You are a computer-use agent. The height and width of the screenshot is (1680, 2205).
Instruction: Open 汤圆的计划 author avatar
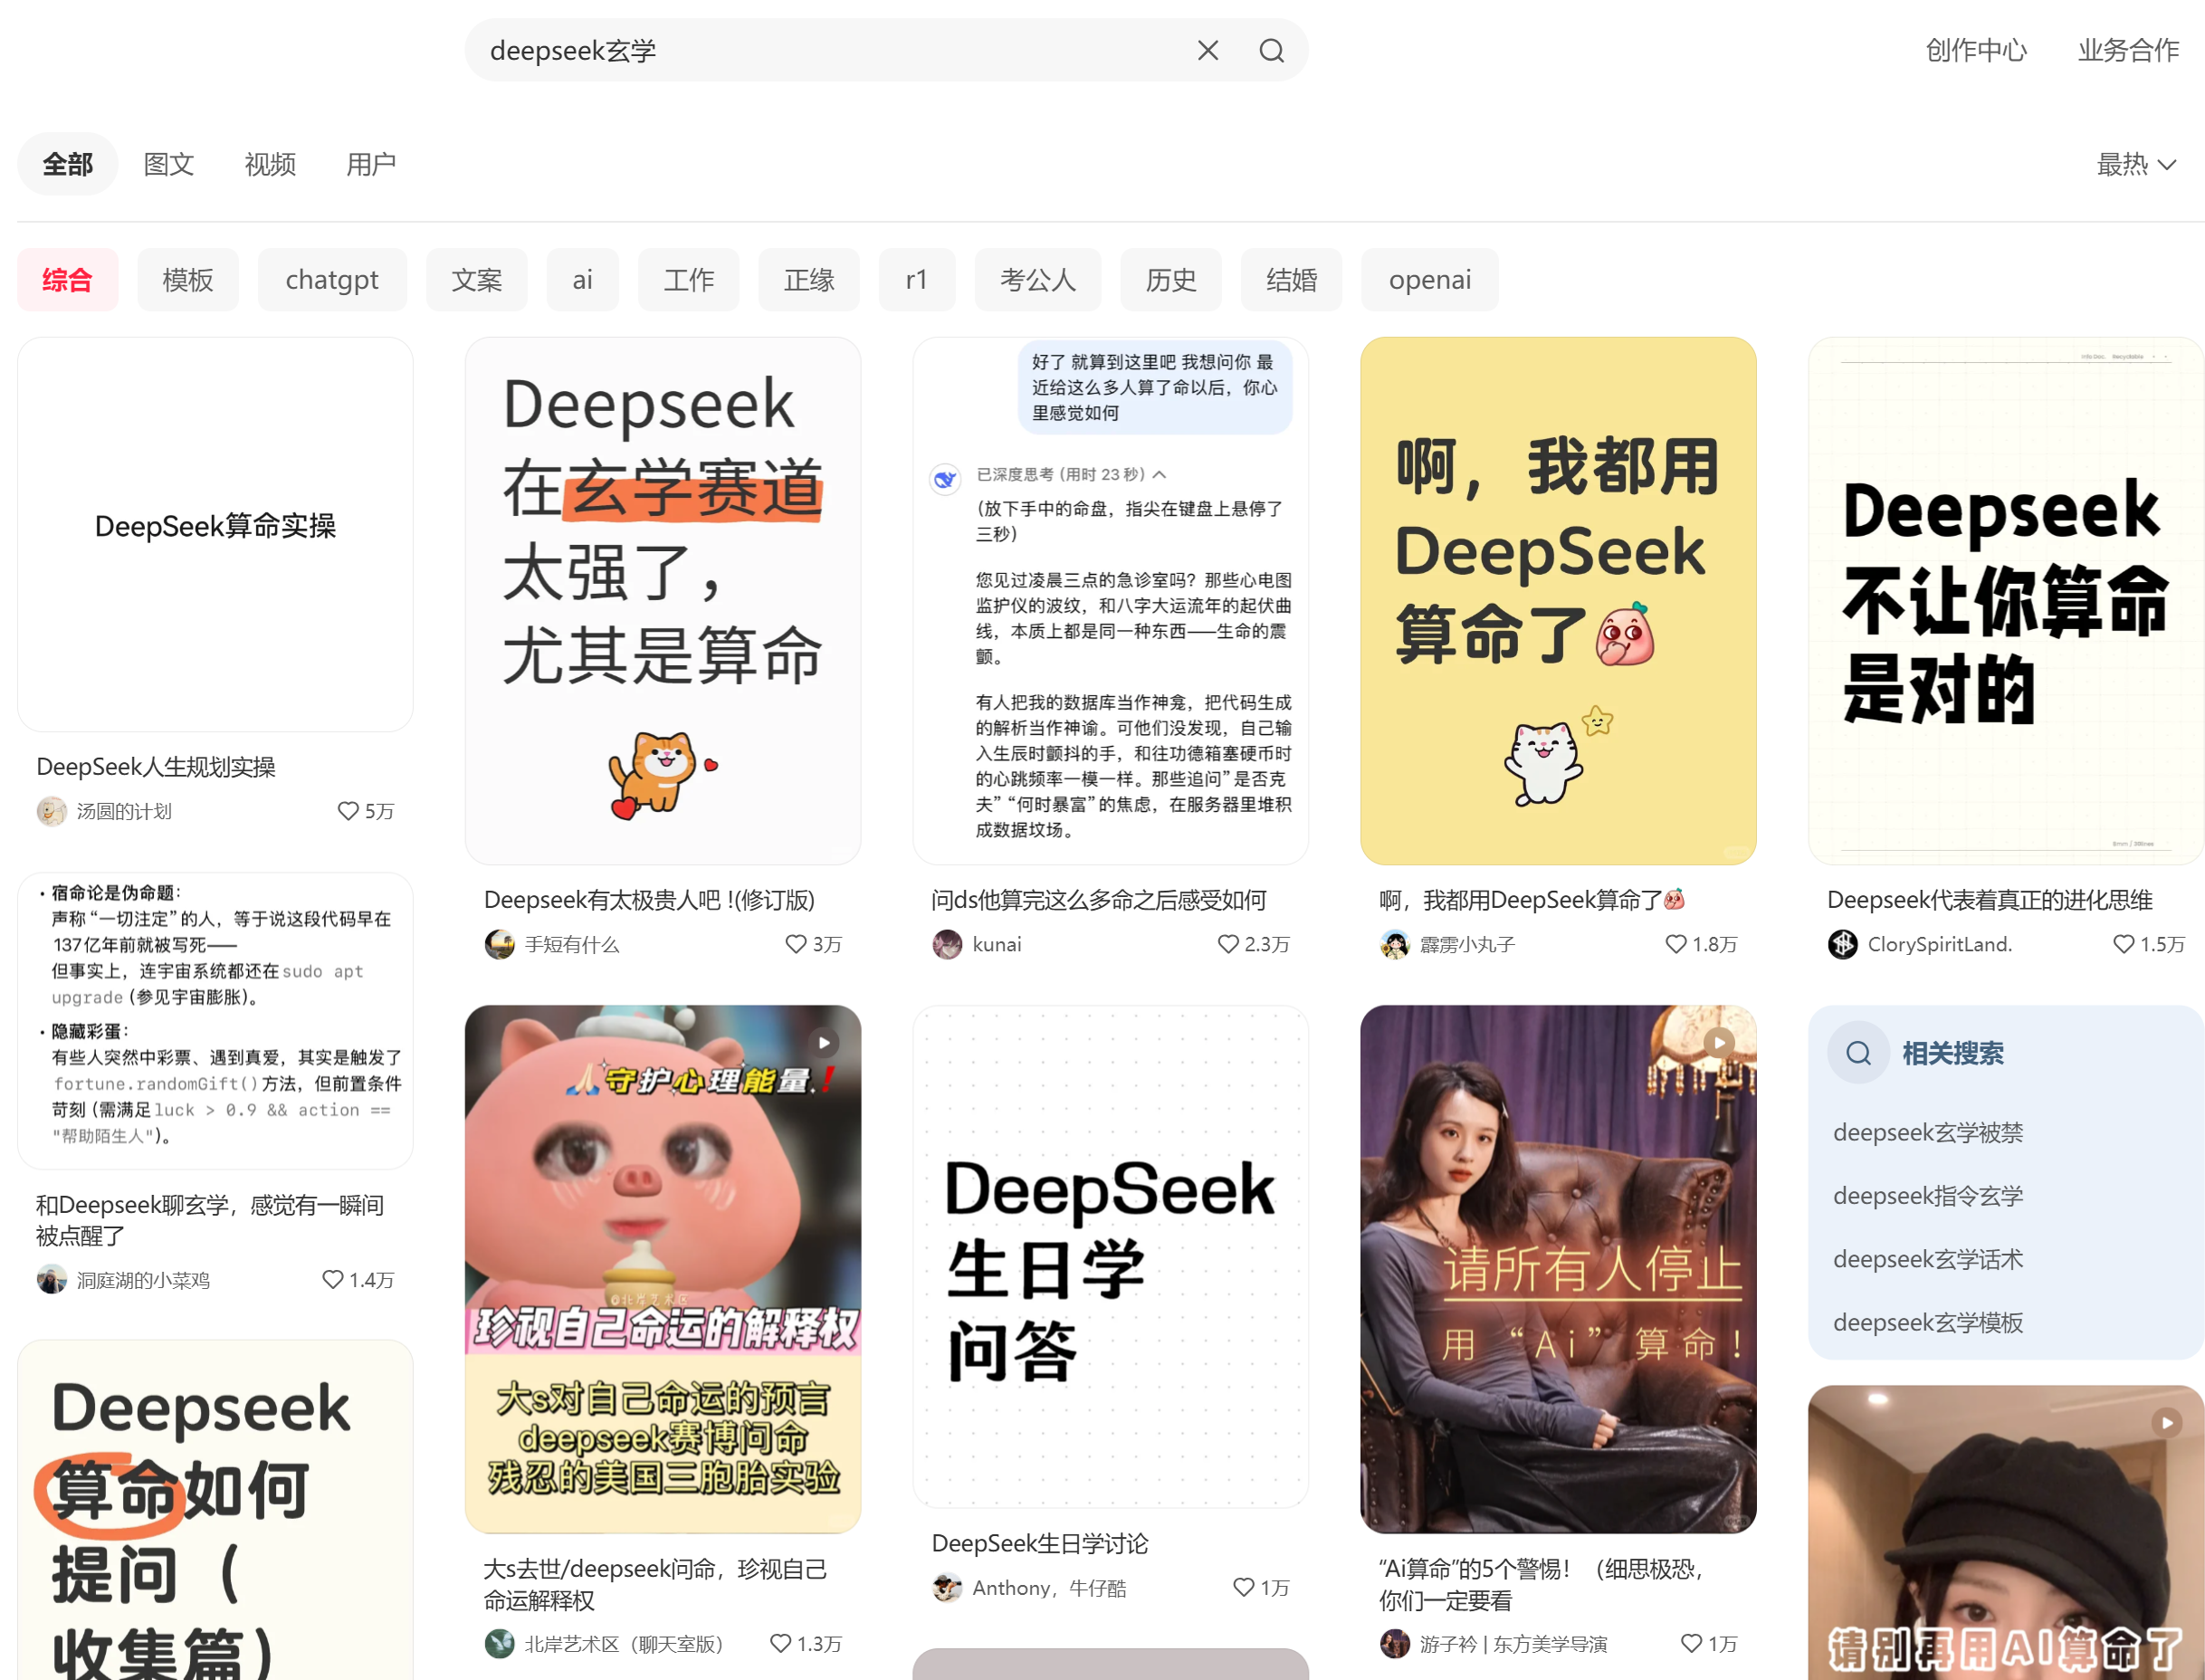point(51,811)
